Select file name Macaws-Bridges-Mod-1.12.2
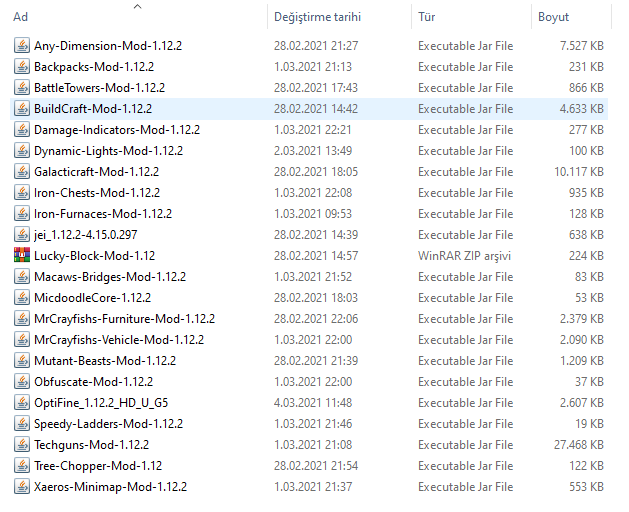The width and height of the screenshot is (629, 512). pyautogui.click(x=110, y=277)
